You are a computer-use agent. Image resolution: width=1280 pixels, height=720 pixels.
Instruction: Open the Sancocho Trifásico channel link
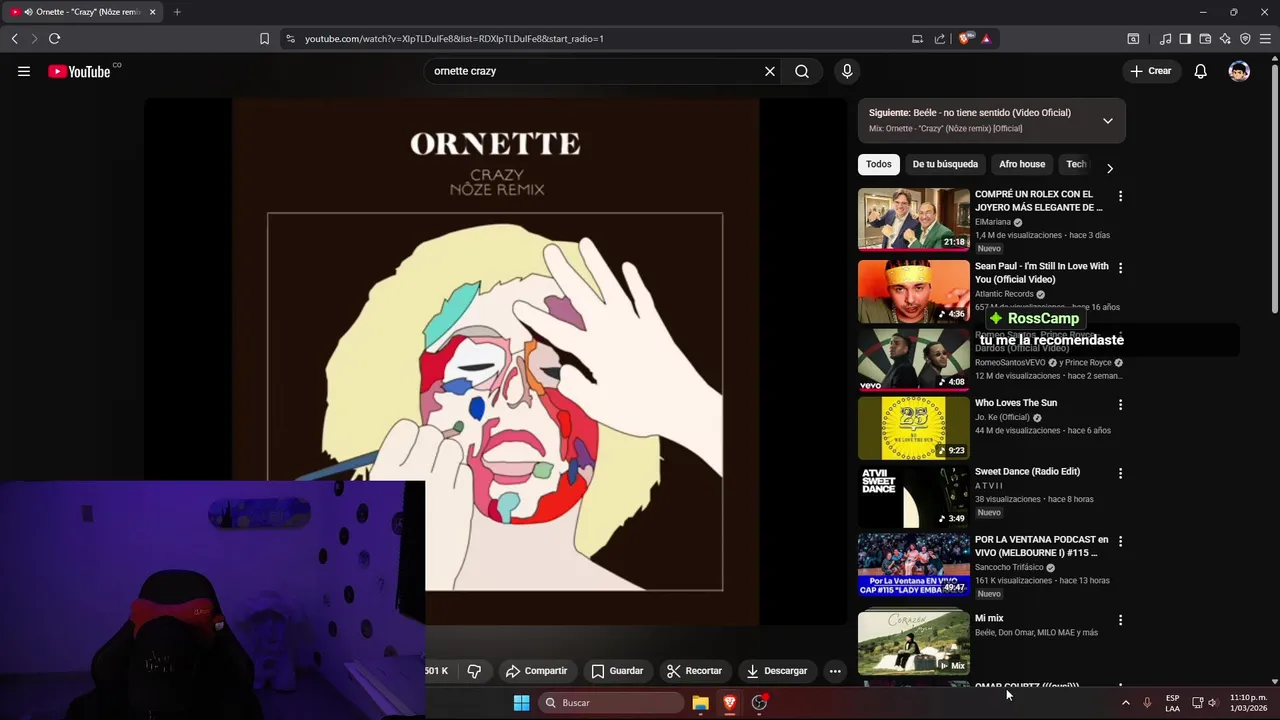coord(1009,567)
